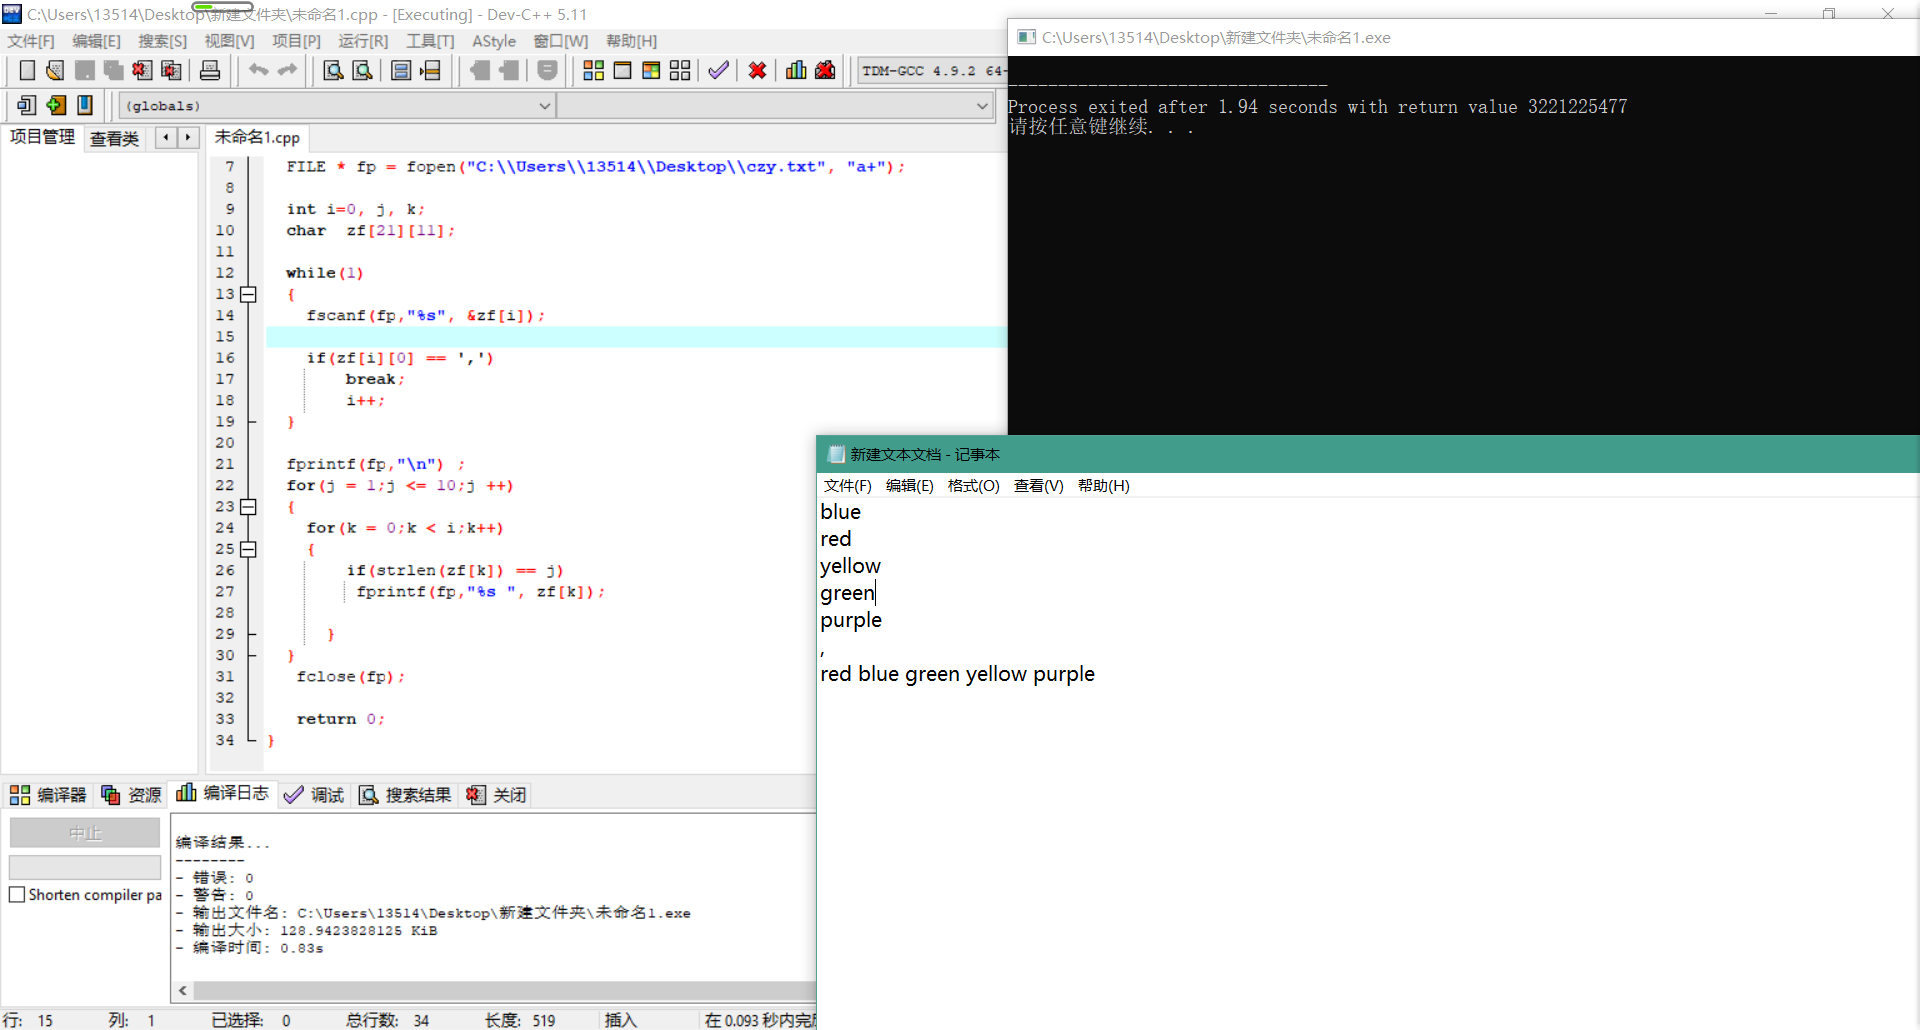Image resolution: width=1920 pixels, height=1030 pixels.
Task: Collapse the for loop fold at line 23
Action: [x=249, y=507]
